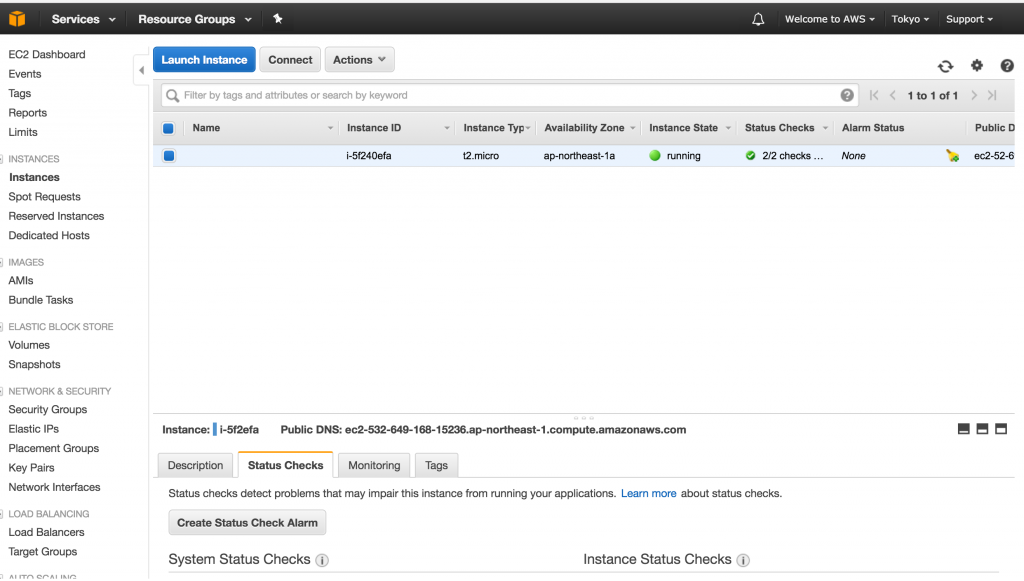Open the notifications bell
Screen dimensions: 1024x581
pos(758,19)
